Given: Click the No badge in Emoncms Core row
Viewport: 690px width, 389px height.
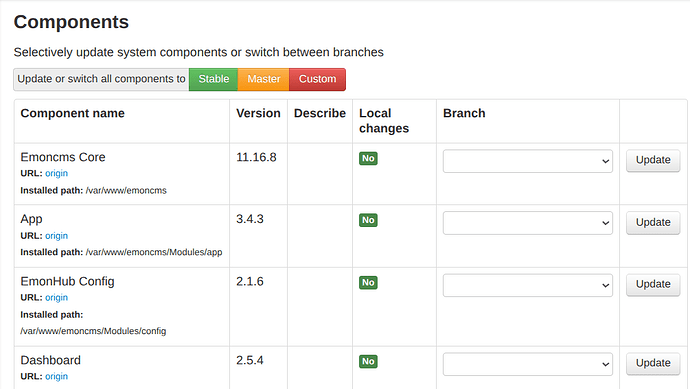Looking at the screenshot, I should pyautogui.click(x=368, y=158).
